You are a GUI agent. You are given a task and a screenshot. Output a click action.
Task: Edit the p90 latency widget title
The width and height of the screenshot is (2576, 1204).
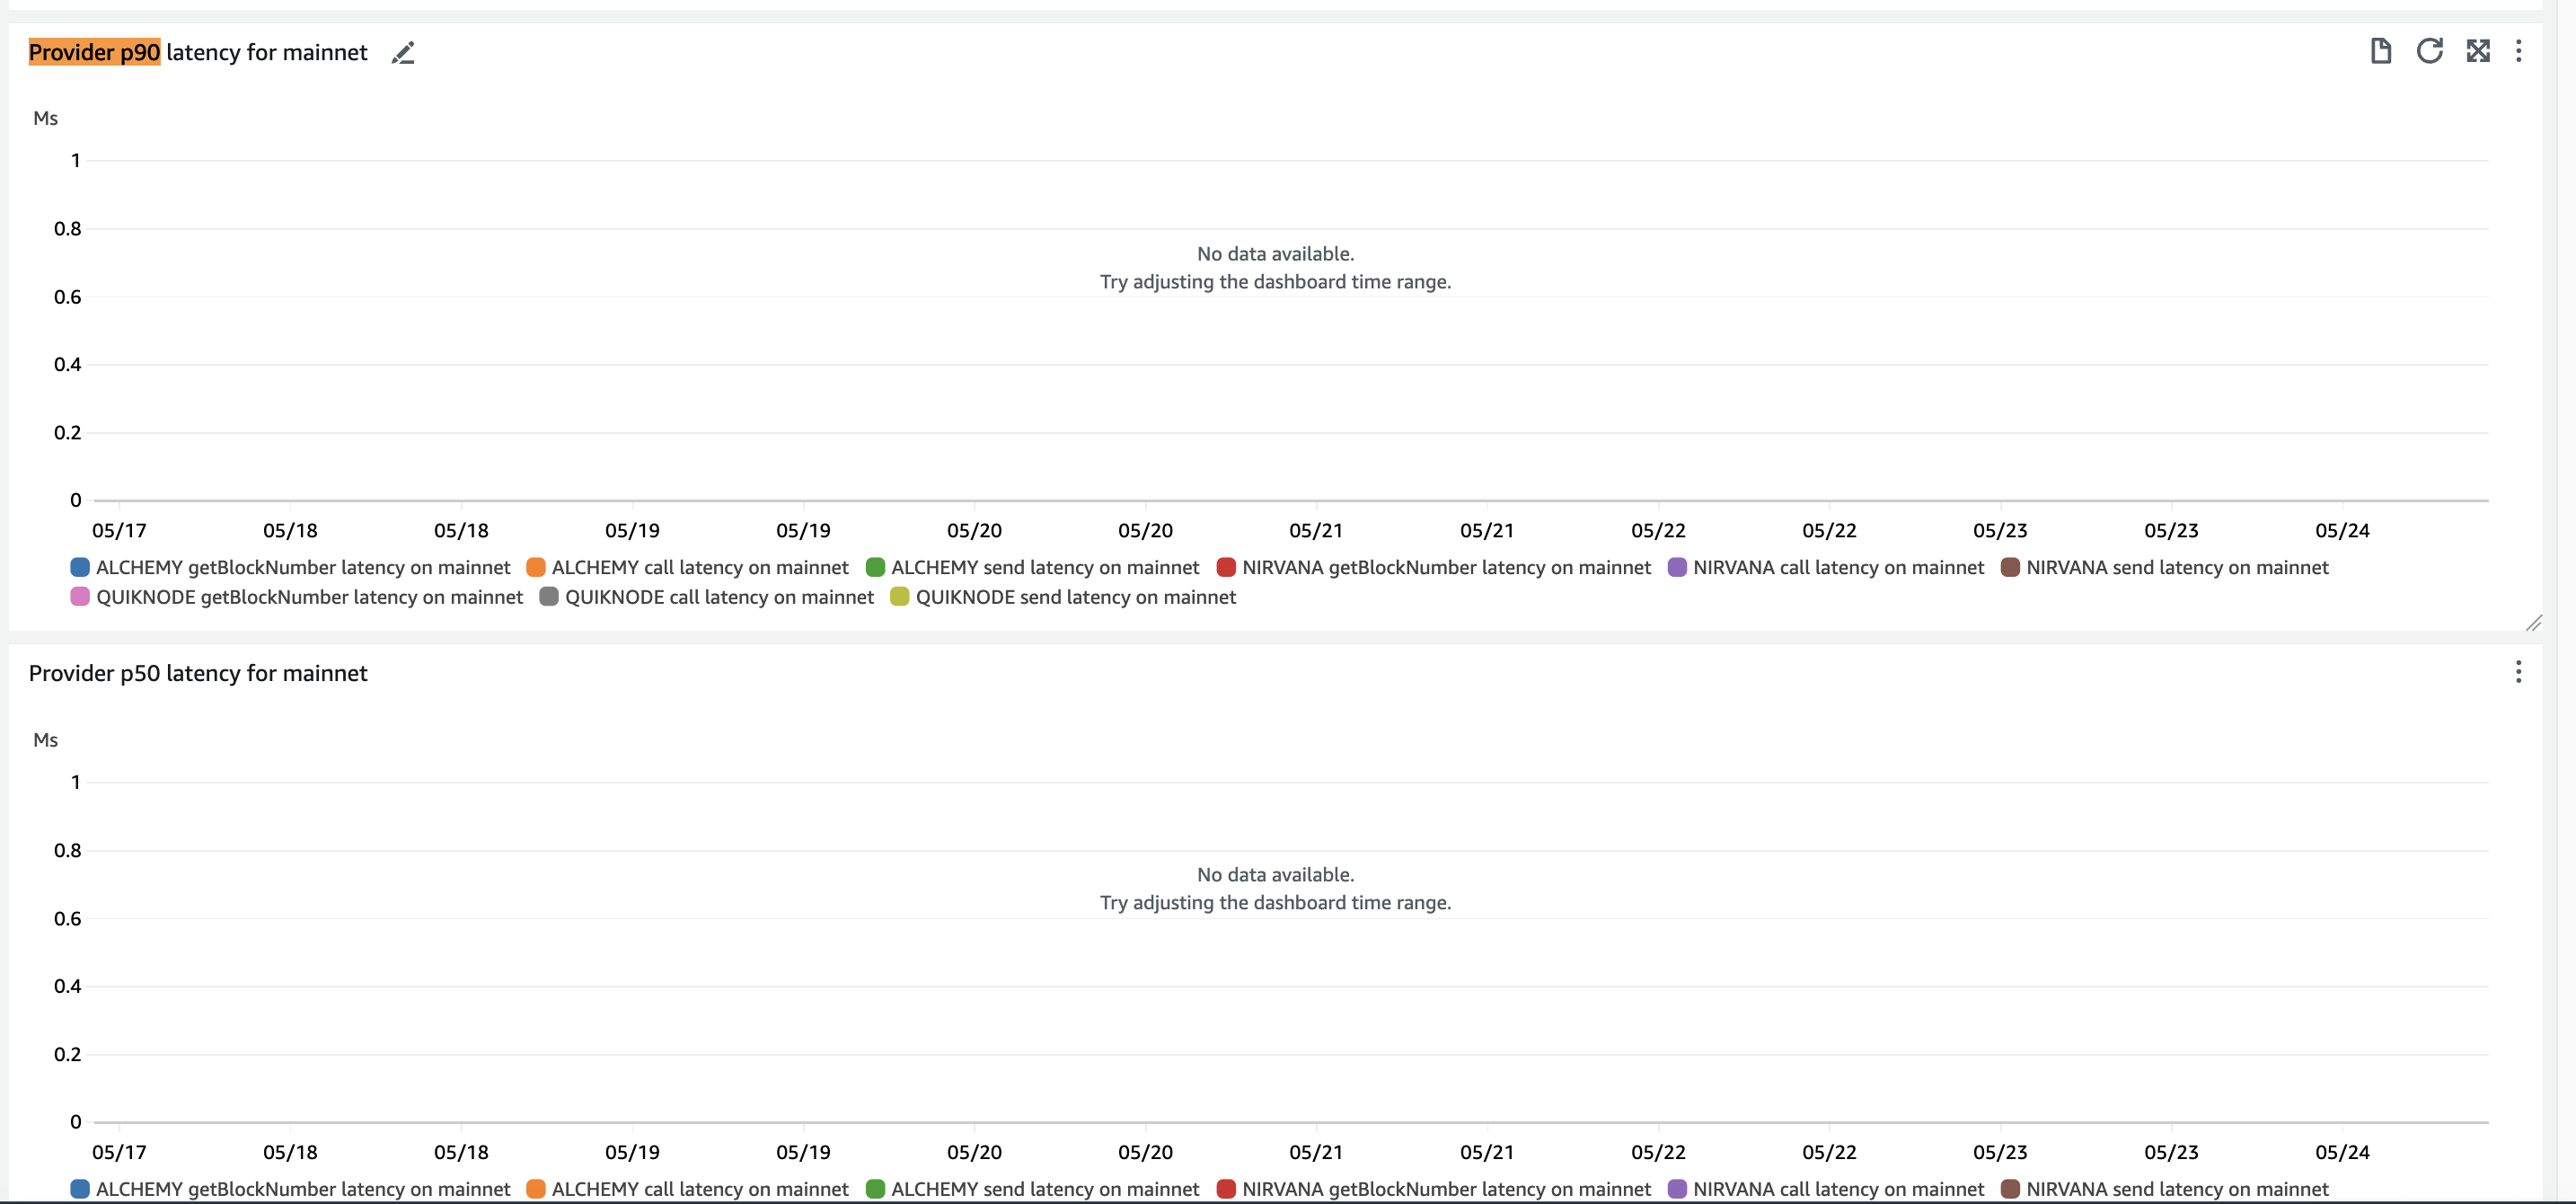click(x=403, y=53)
